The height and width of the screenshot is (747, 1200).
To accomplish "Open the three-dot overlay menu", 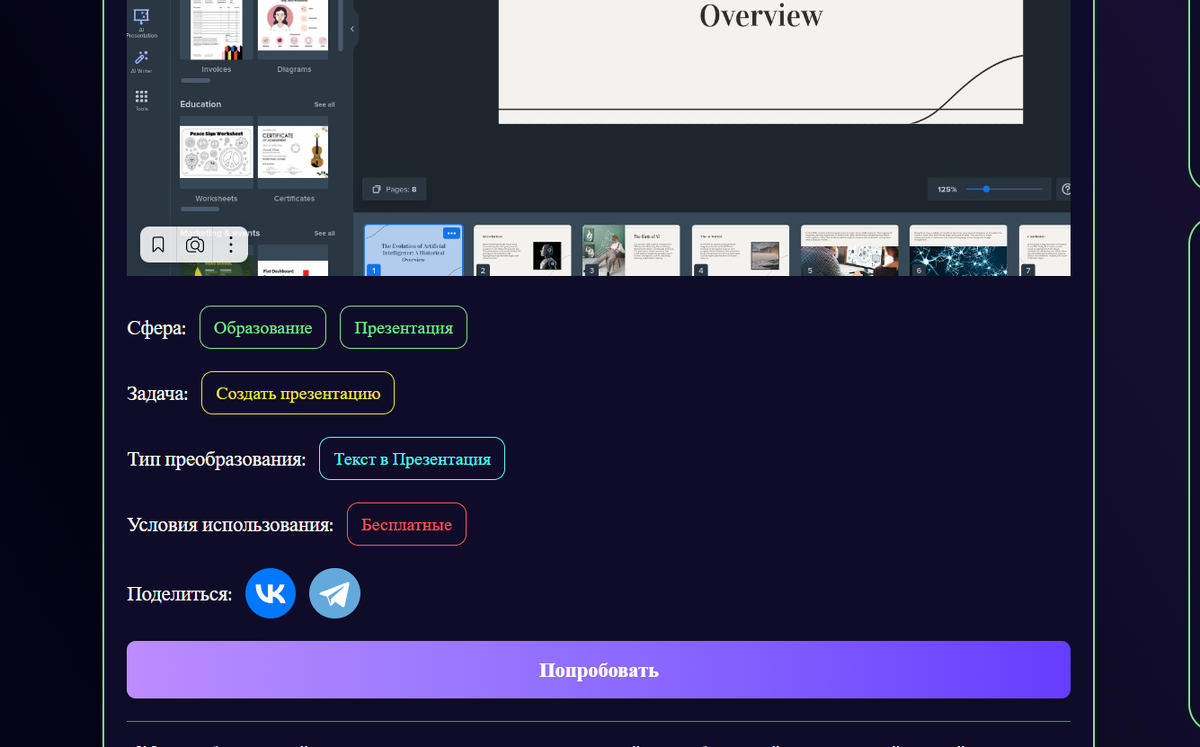I will pyautogui.click(x=231, y=244).
